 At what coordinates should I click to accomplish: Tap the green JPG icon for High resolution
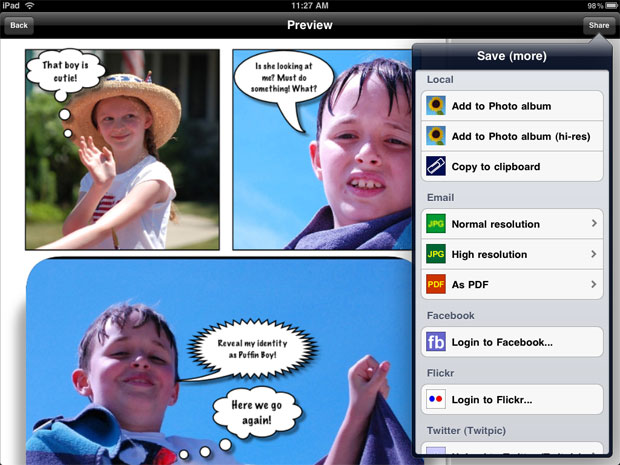436,254
